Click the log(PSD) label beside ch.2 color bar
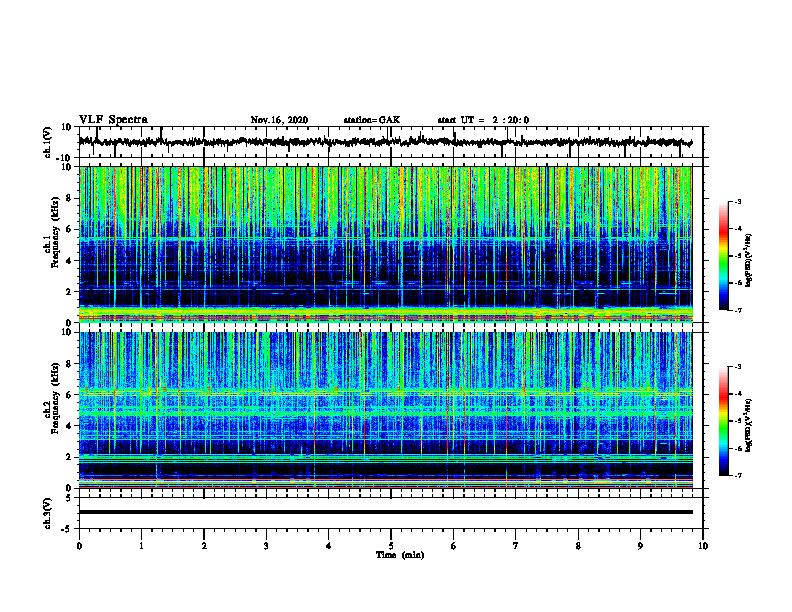 point(749,426)
